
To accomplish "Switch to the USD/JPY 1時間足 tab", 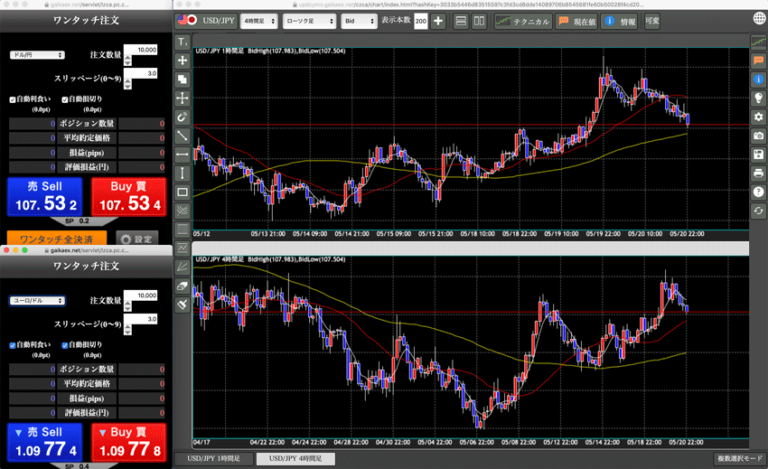I will tap(213, 459).
